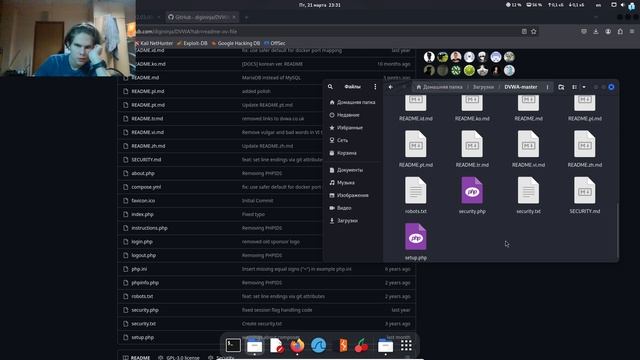Save to Pocket icon in Firefox toolbar
The height and width of the screenshot is (360, 640).
pyautogui.click(x=584, y=31)
